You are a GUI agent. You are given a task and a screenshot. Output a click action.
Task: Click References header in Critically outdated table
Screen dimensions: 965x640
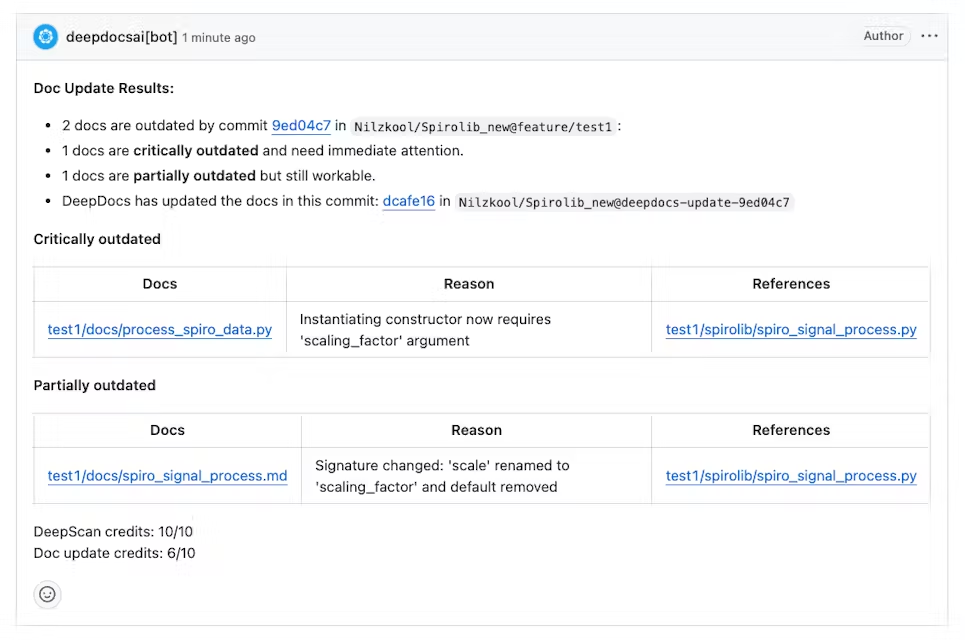click(x=791, y=284)
